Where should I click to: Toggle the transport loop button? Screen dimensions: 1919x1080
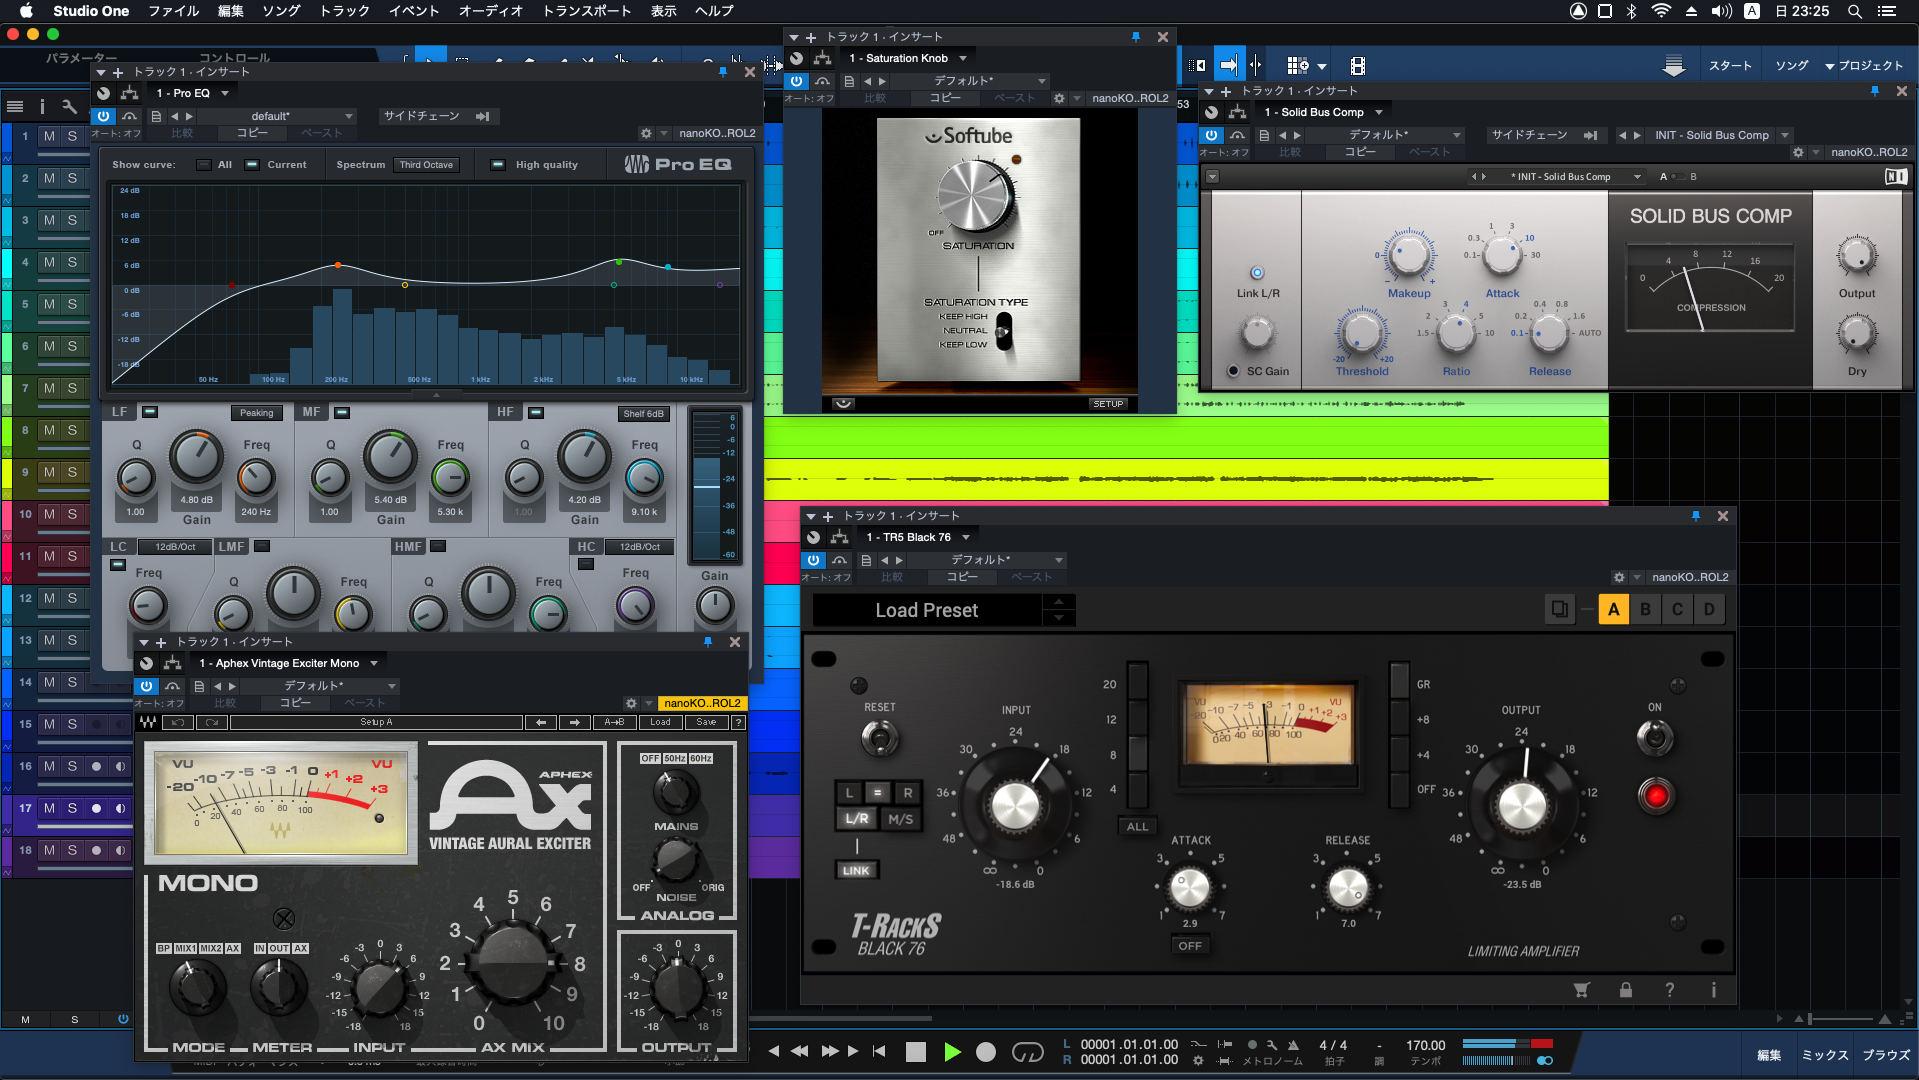point(1027,1052)
